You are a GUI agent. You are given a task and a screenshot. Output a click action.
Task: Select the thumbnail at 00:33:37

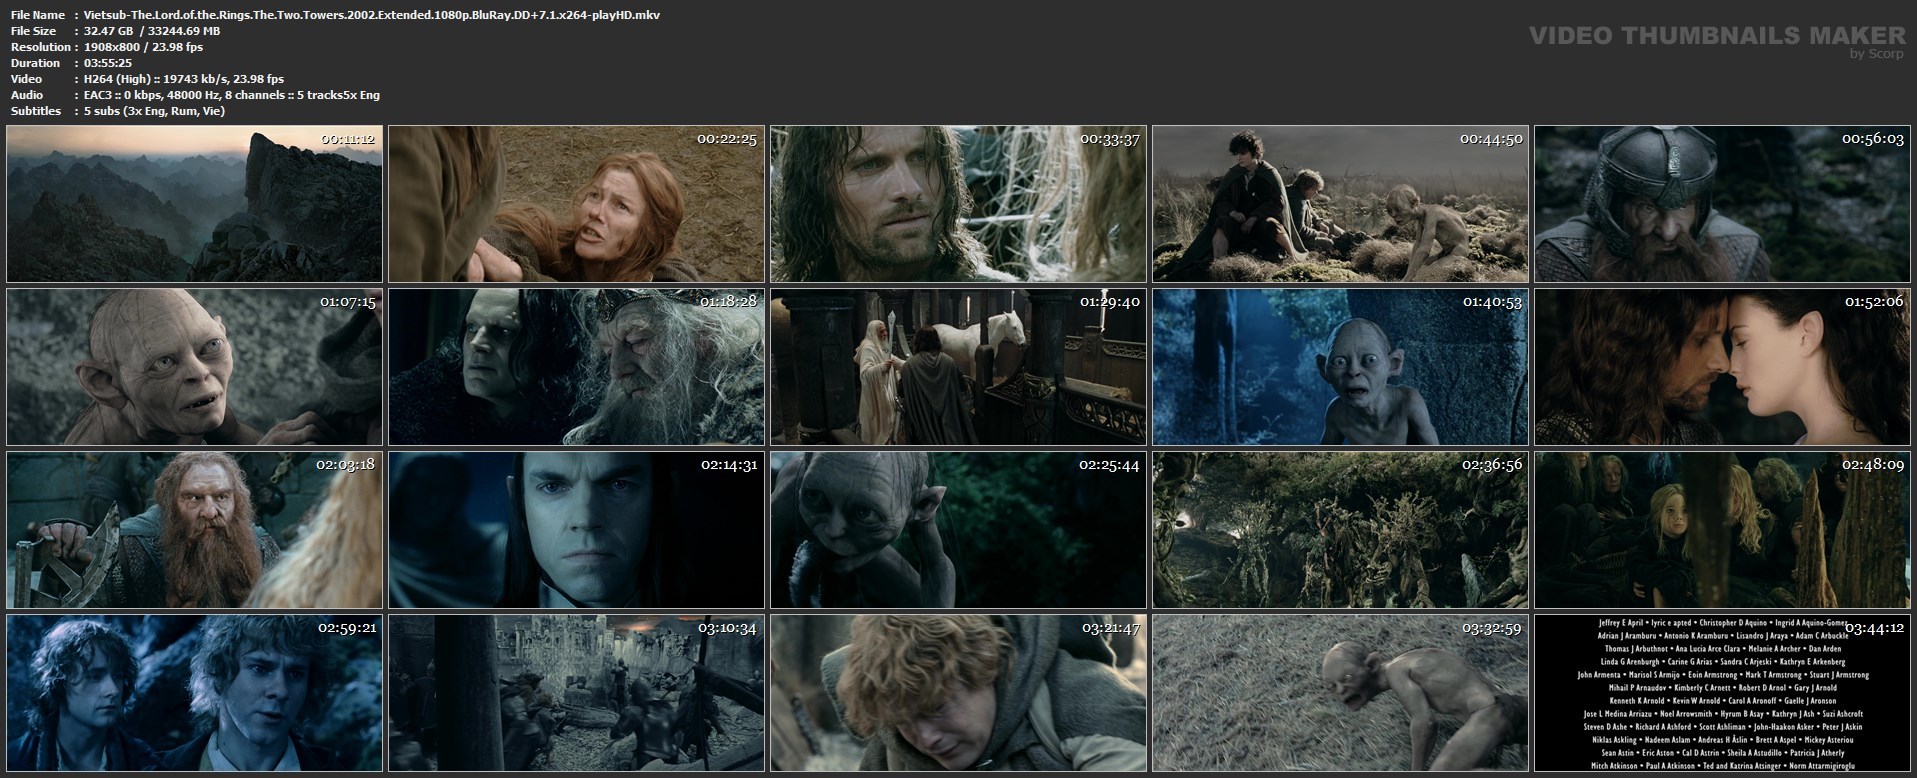pyautogui.click(x=958, y=204)
